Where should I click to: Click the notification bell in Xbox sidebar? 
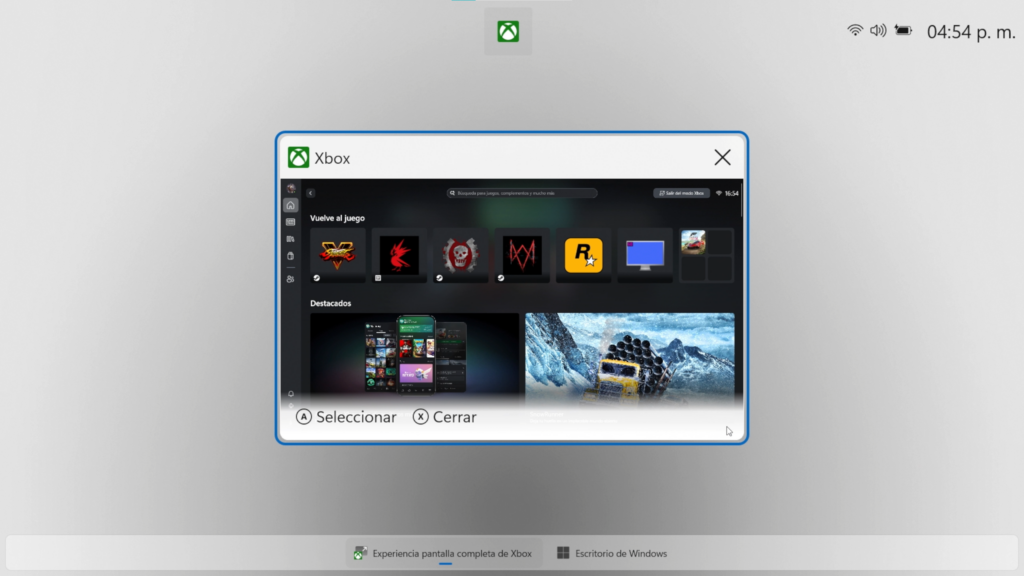291,394
